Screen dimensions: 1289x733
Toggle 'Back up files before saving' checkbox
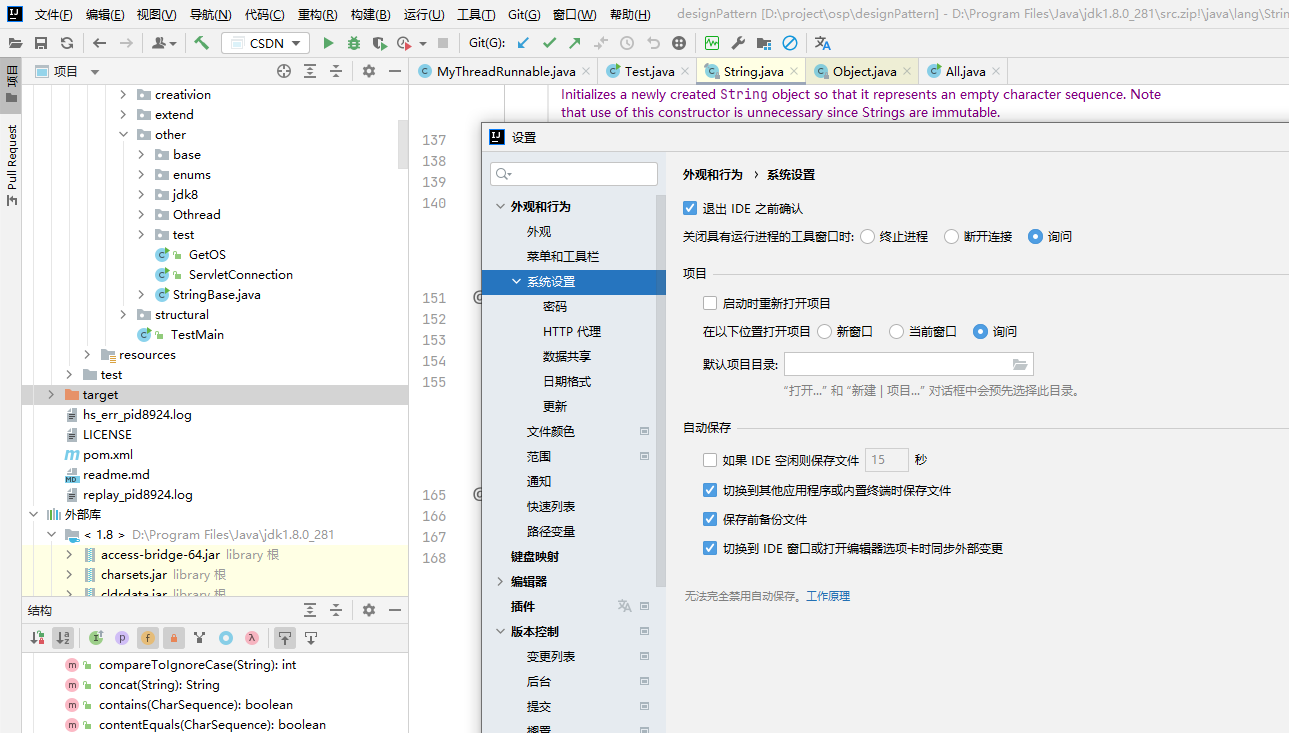[710, 519]
